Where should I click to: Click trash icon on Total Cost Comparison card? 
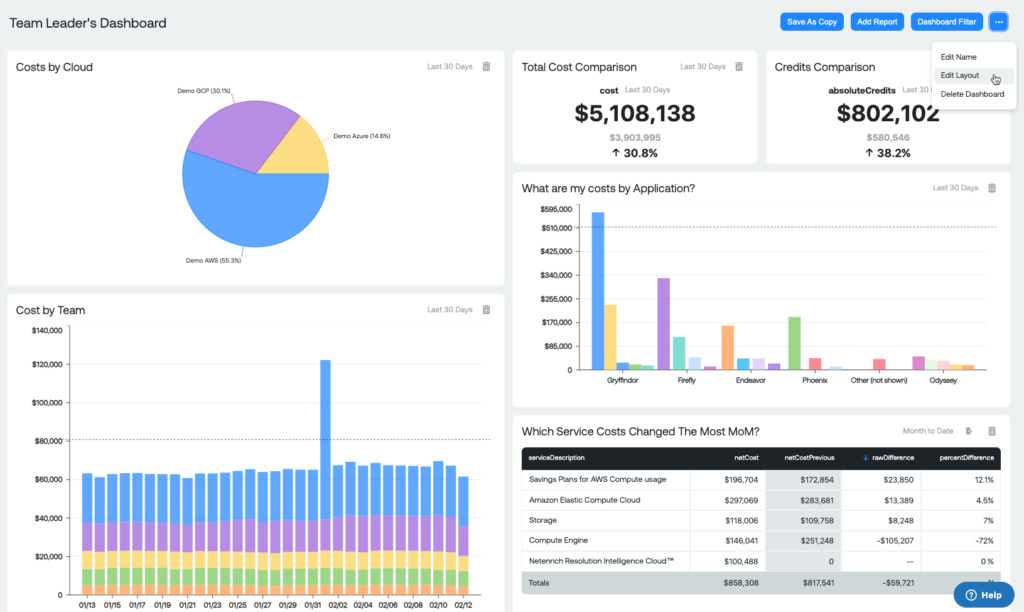point(739,67)
